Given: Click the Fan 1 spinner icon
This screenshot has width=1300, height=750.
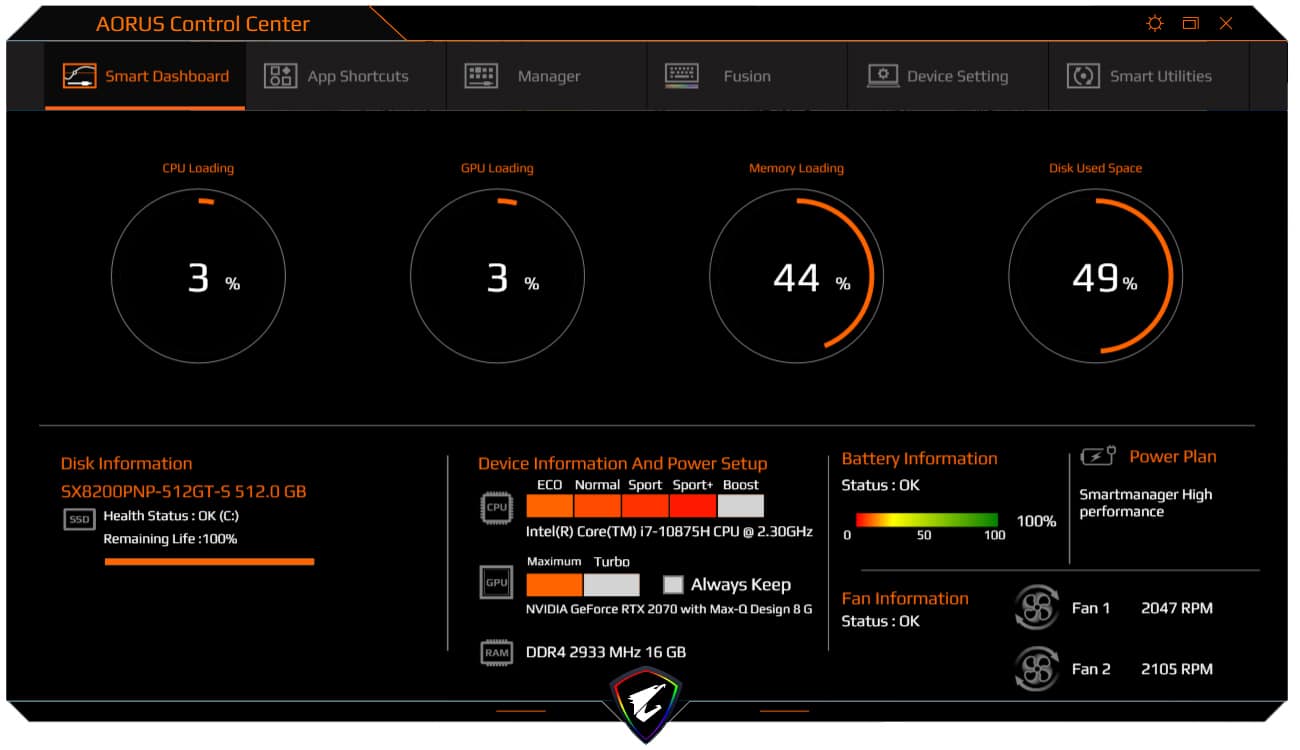Looking at the screenshot, I should click(x=1036, y=608).
